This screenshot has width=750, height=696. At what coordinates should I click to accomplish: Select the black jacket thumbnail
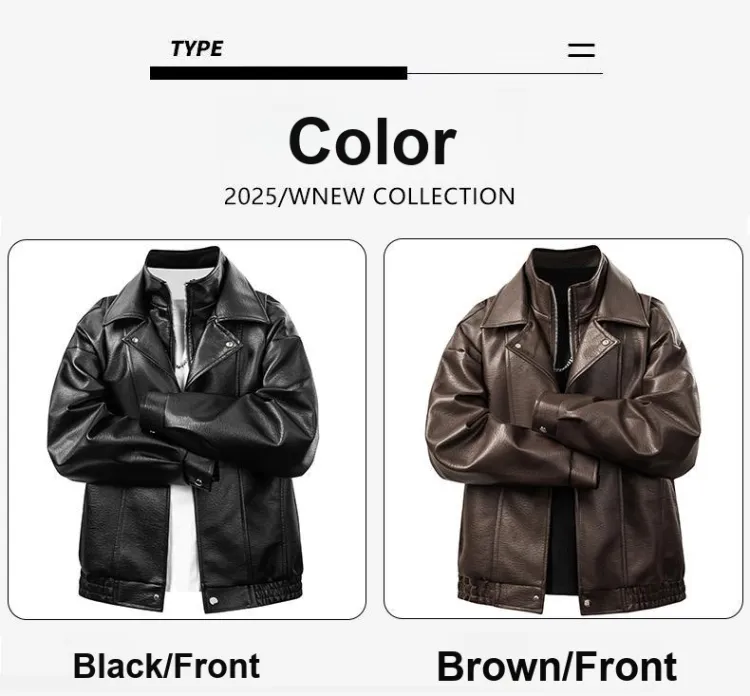[x=187, y=429]
